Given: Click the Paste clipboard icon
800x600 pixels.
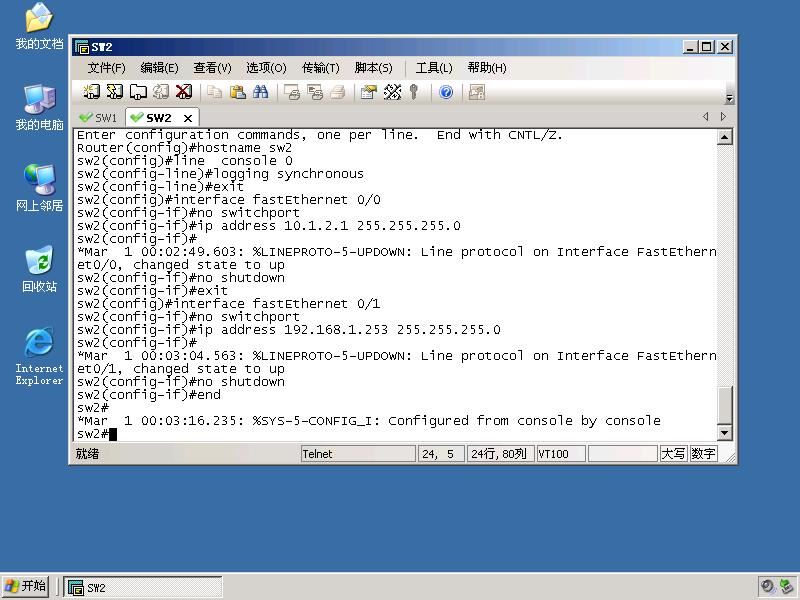Looking at the screenshot, I should pos(237,92).
